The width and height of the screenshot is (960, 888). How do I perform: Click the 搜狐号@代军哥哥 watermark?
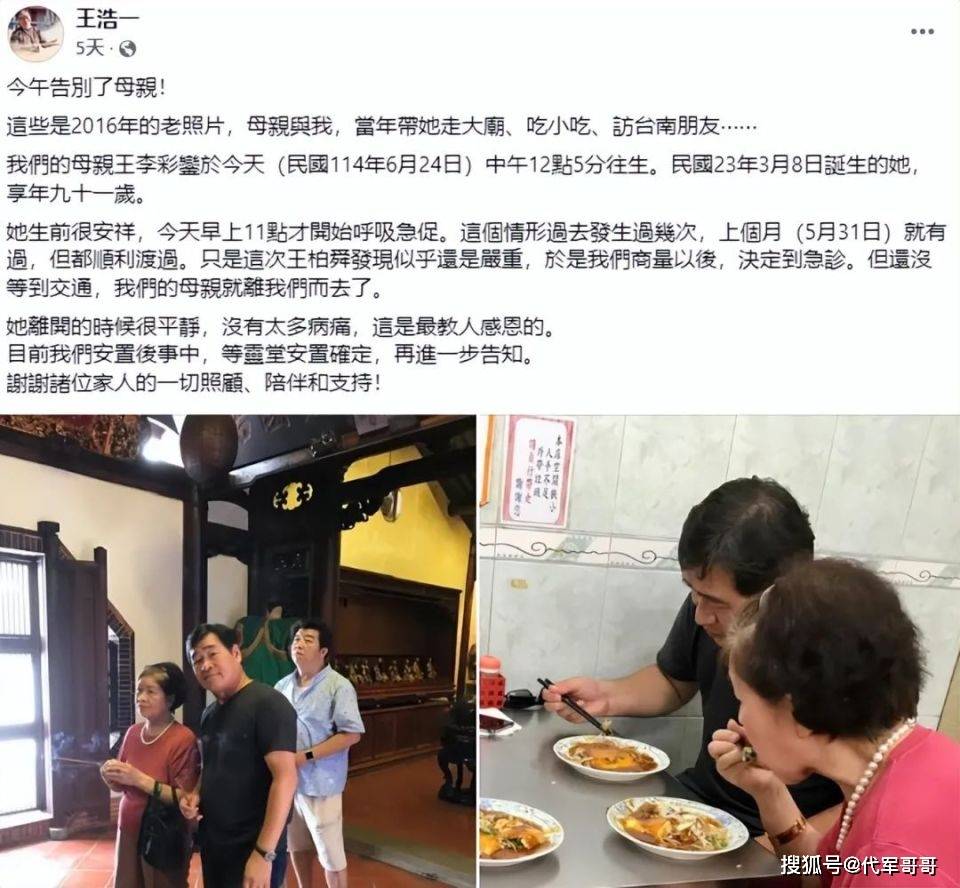tap(858, 865)
